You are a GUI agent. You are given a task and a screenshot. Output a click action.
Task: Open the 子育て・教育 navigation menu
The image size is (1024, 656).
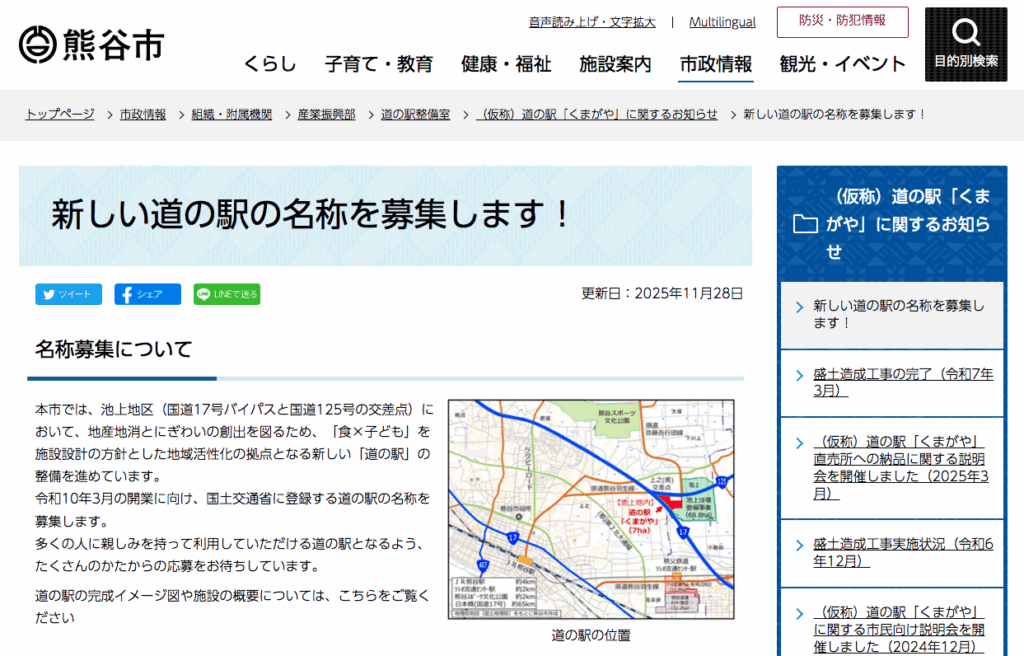(379, 65)
